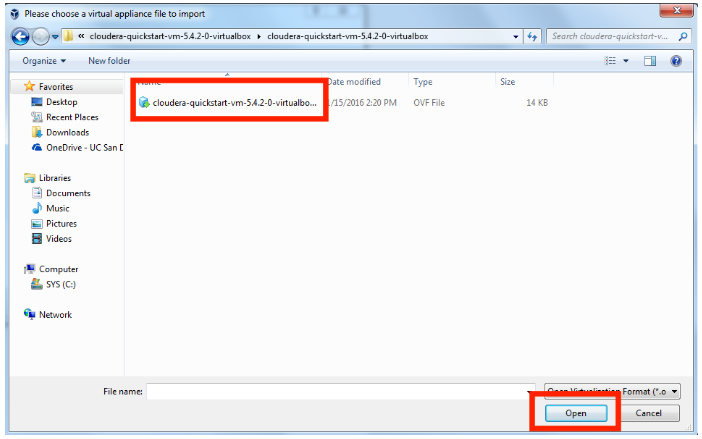
Task: Click the OVF file's appliance icon
Action: pyautogui.click(x=144, y=102)
